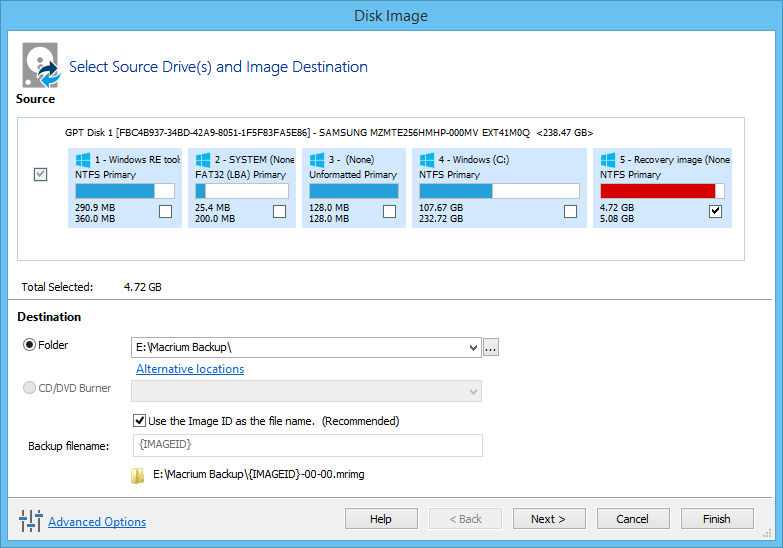The height and width of the screenshot is (548, 783).
Task: Check the partition 4 Windows (C:) checkbox
Action: pos(570,211)
